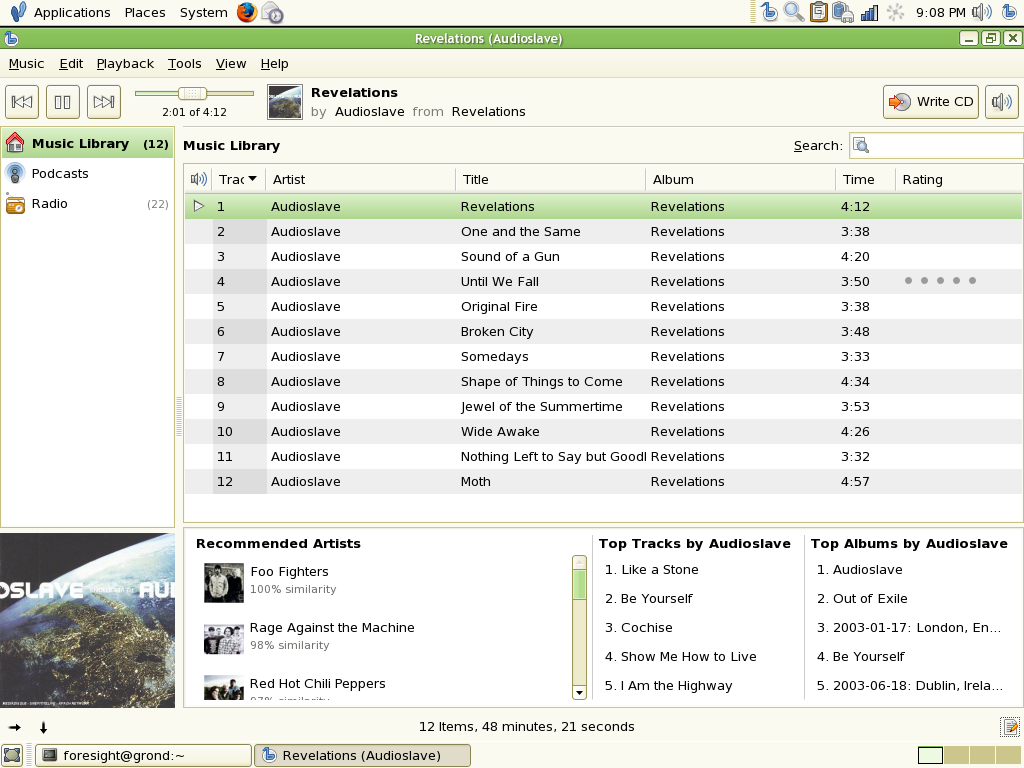Click the speaker column header icon

tap(199, 179)
